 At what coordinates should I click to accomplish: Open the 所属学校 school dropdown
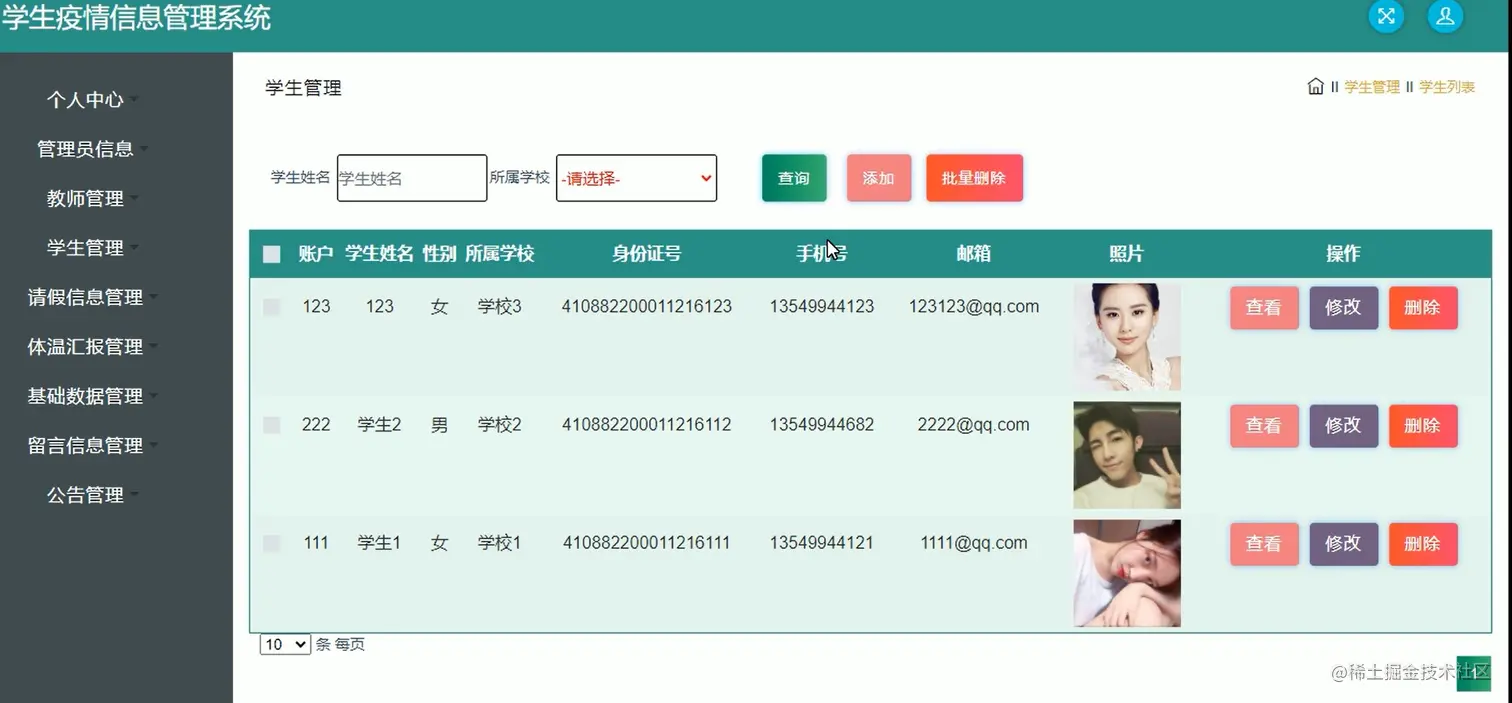point(636,177)
